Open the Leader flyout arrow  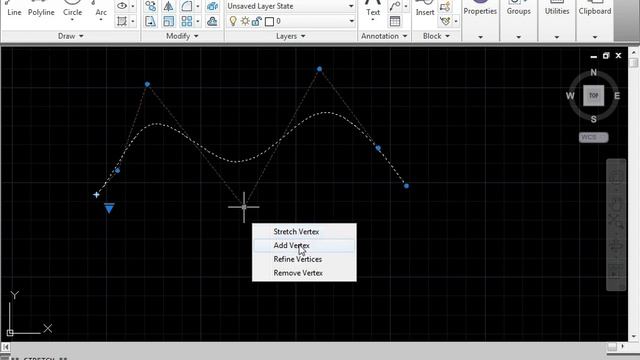click(405, 6)
